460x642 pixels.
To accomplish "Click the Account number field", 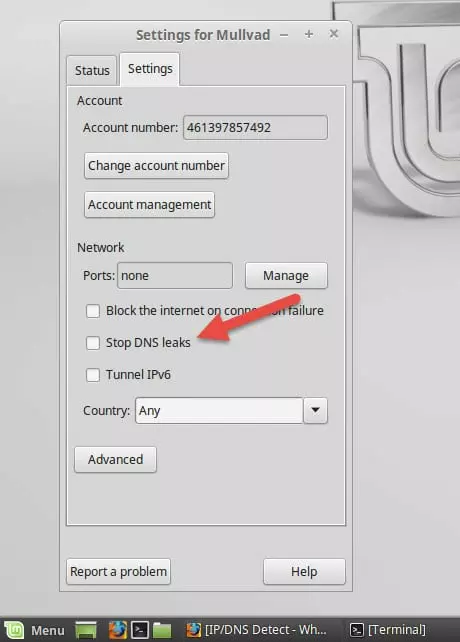I will 255,127.
